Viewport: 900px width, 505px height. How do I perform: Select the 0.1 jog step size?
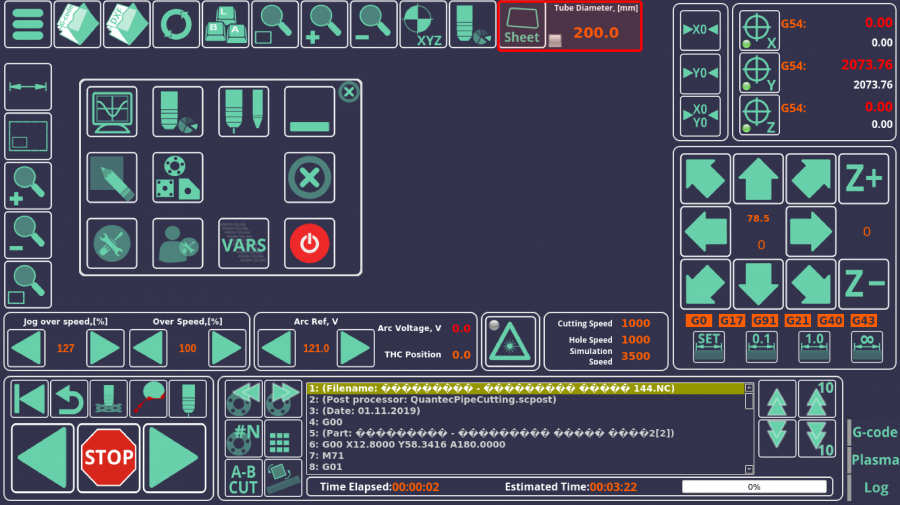(761, 347)
